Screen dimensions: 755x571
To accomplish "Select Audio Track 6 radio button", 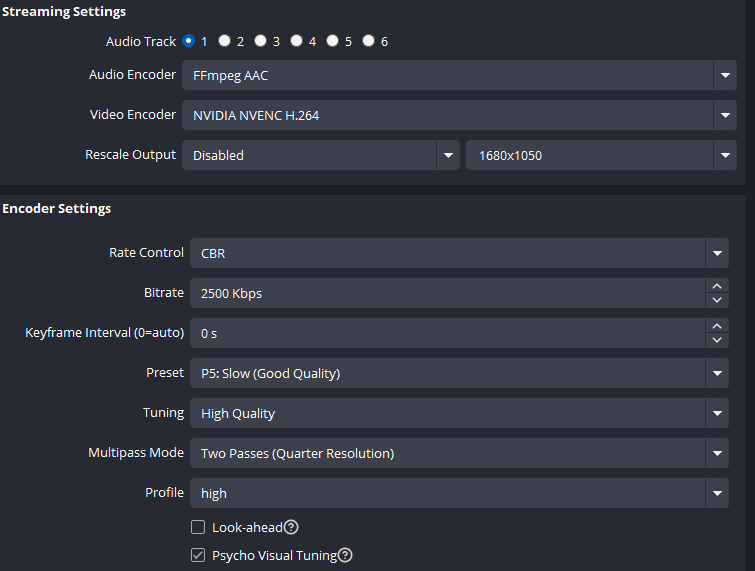I will point(369,41).
